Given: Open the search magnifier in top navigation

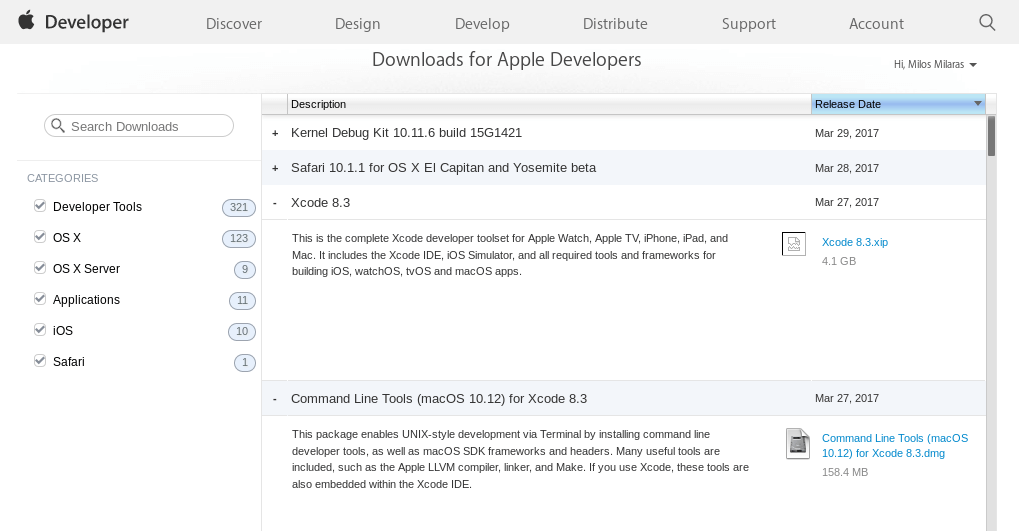Looking at the screenshot, I should tap(987, 23).
